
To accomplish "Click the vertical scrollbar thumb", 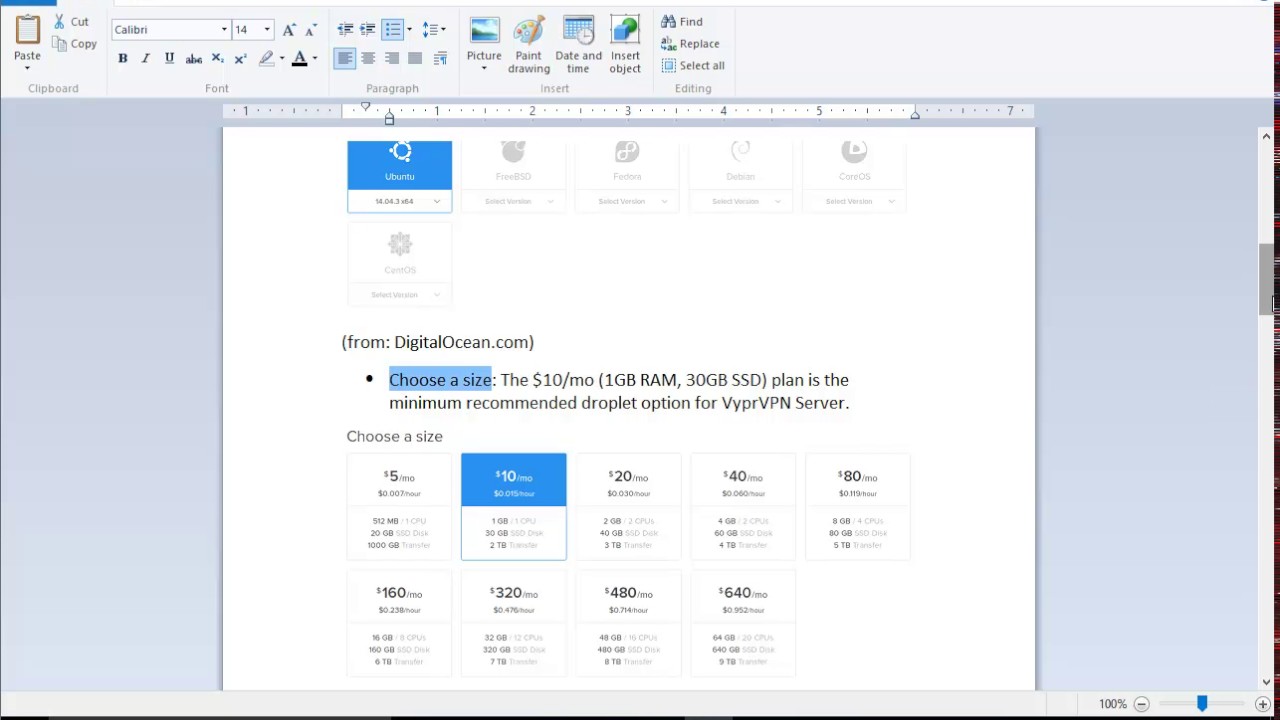I will click(1267, 280).
